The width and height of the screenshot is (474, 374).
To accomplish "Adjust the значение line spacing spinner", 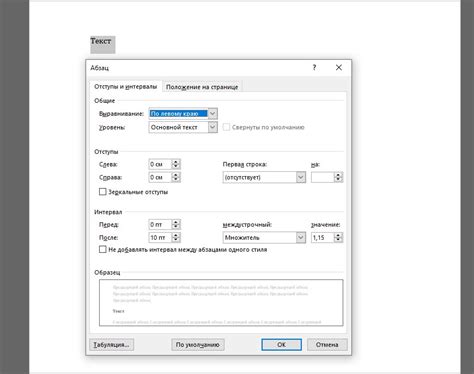I will 338,238.
